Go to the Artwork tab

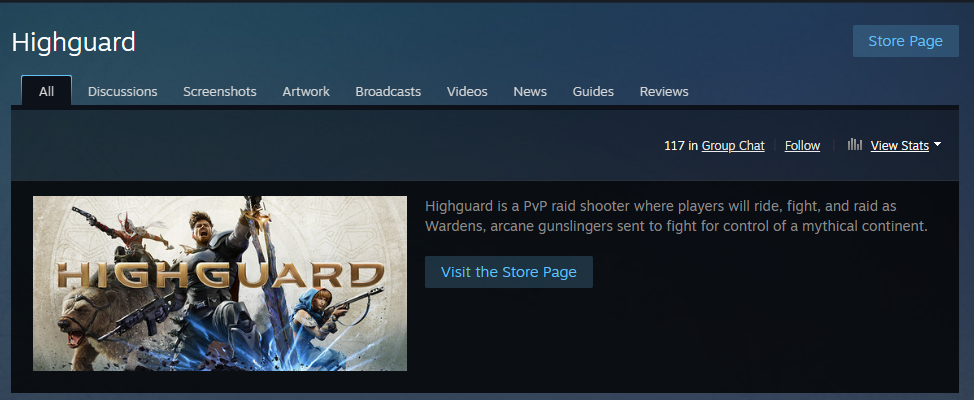point(306,91)
